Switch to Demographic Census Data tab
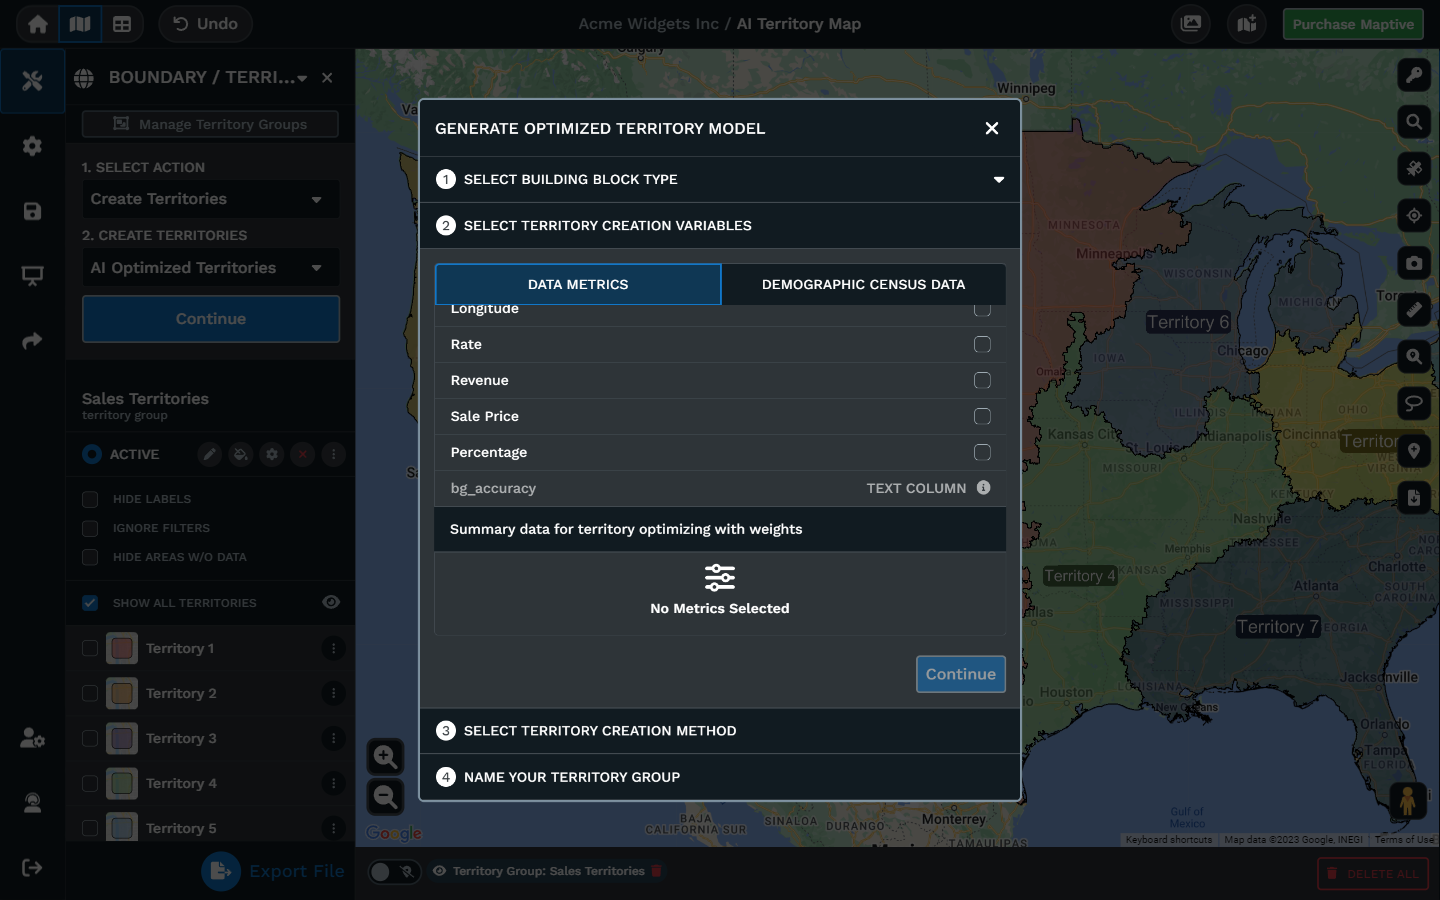 point(864,285)
